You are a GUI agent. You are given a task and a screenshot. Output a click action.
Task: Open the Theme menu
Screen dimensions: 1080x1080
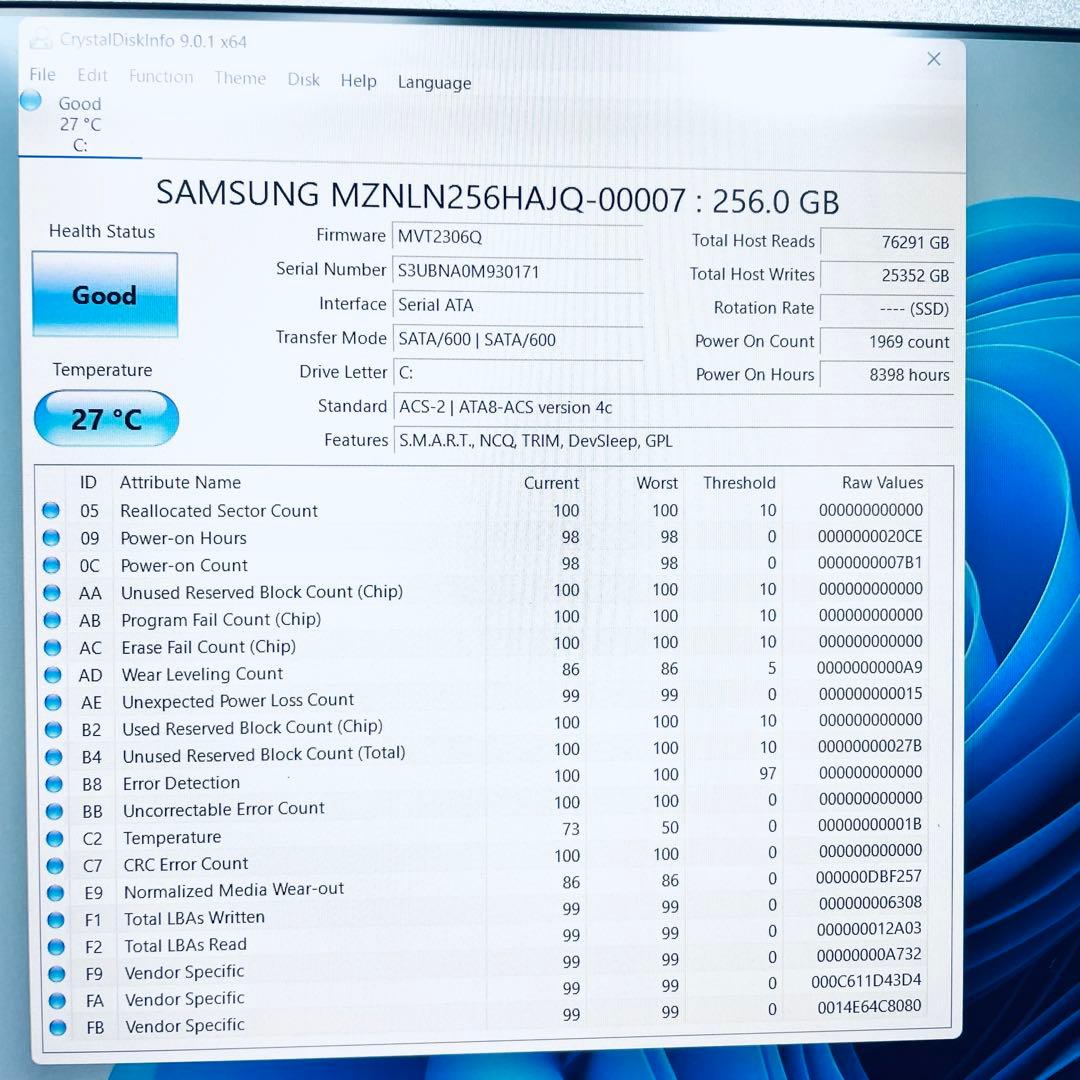pos(240,77)
